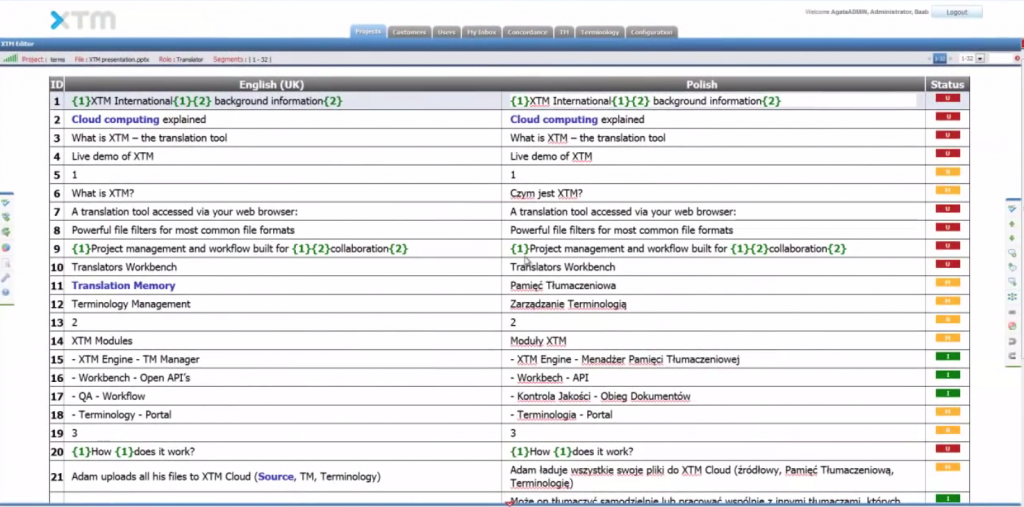
Task: Open the Configuration tab
Action: click(x=652, y=32)
